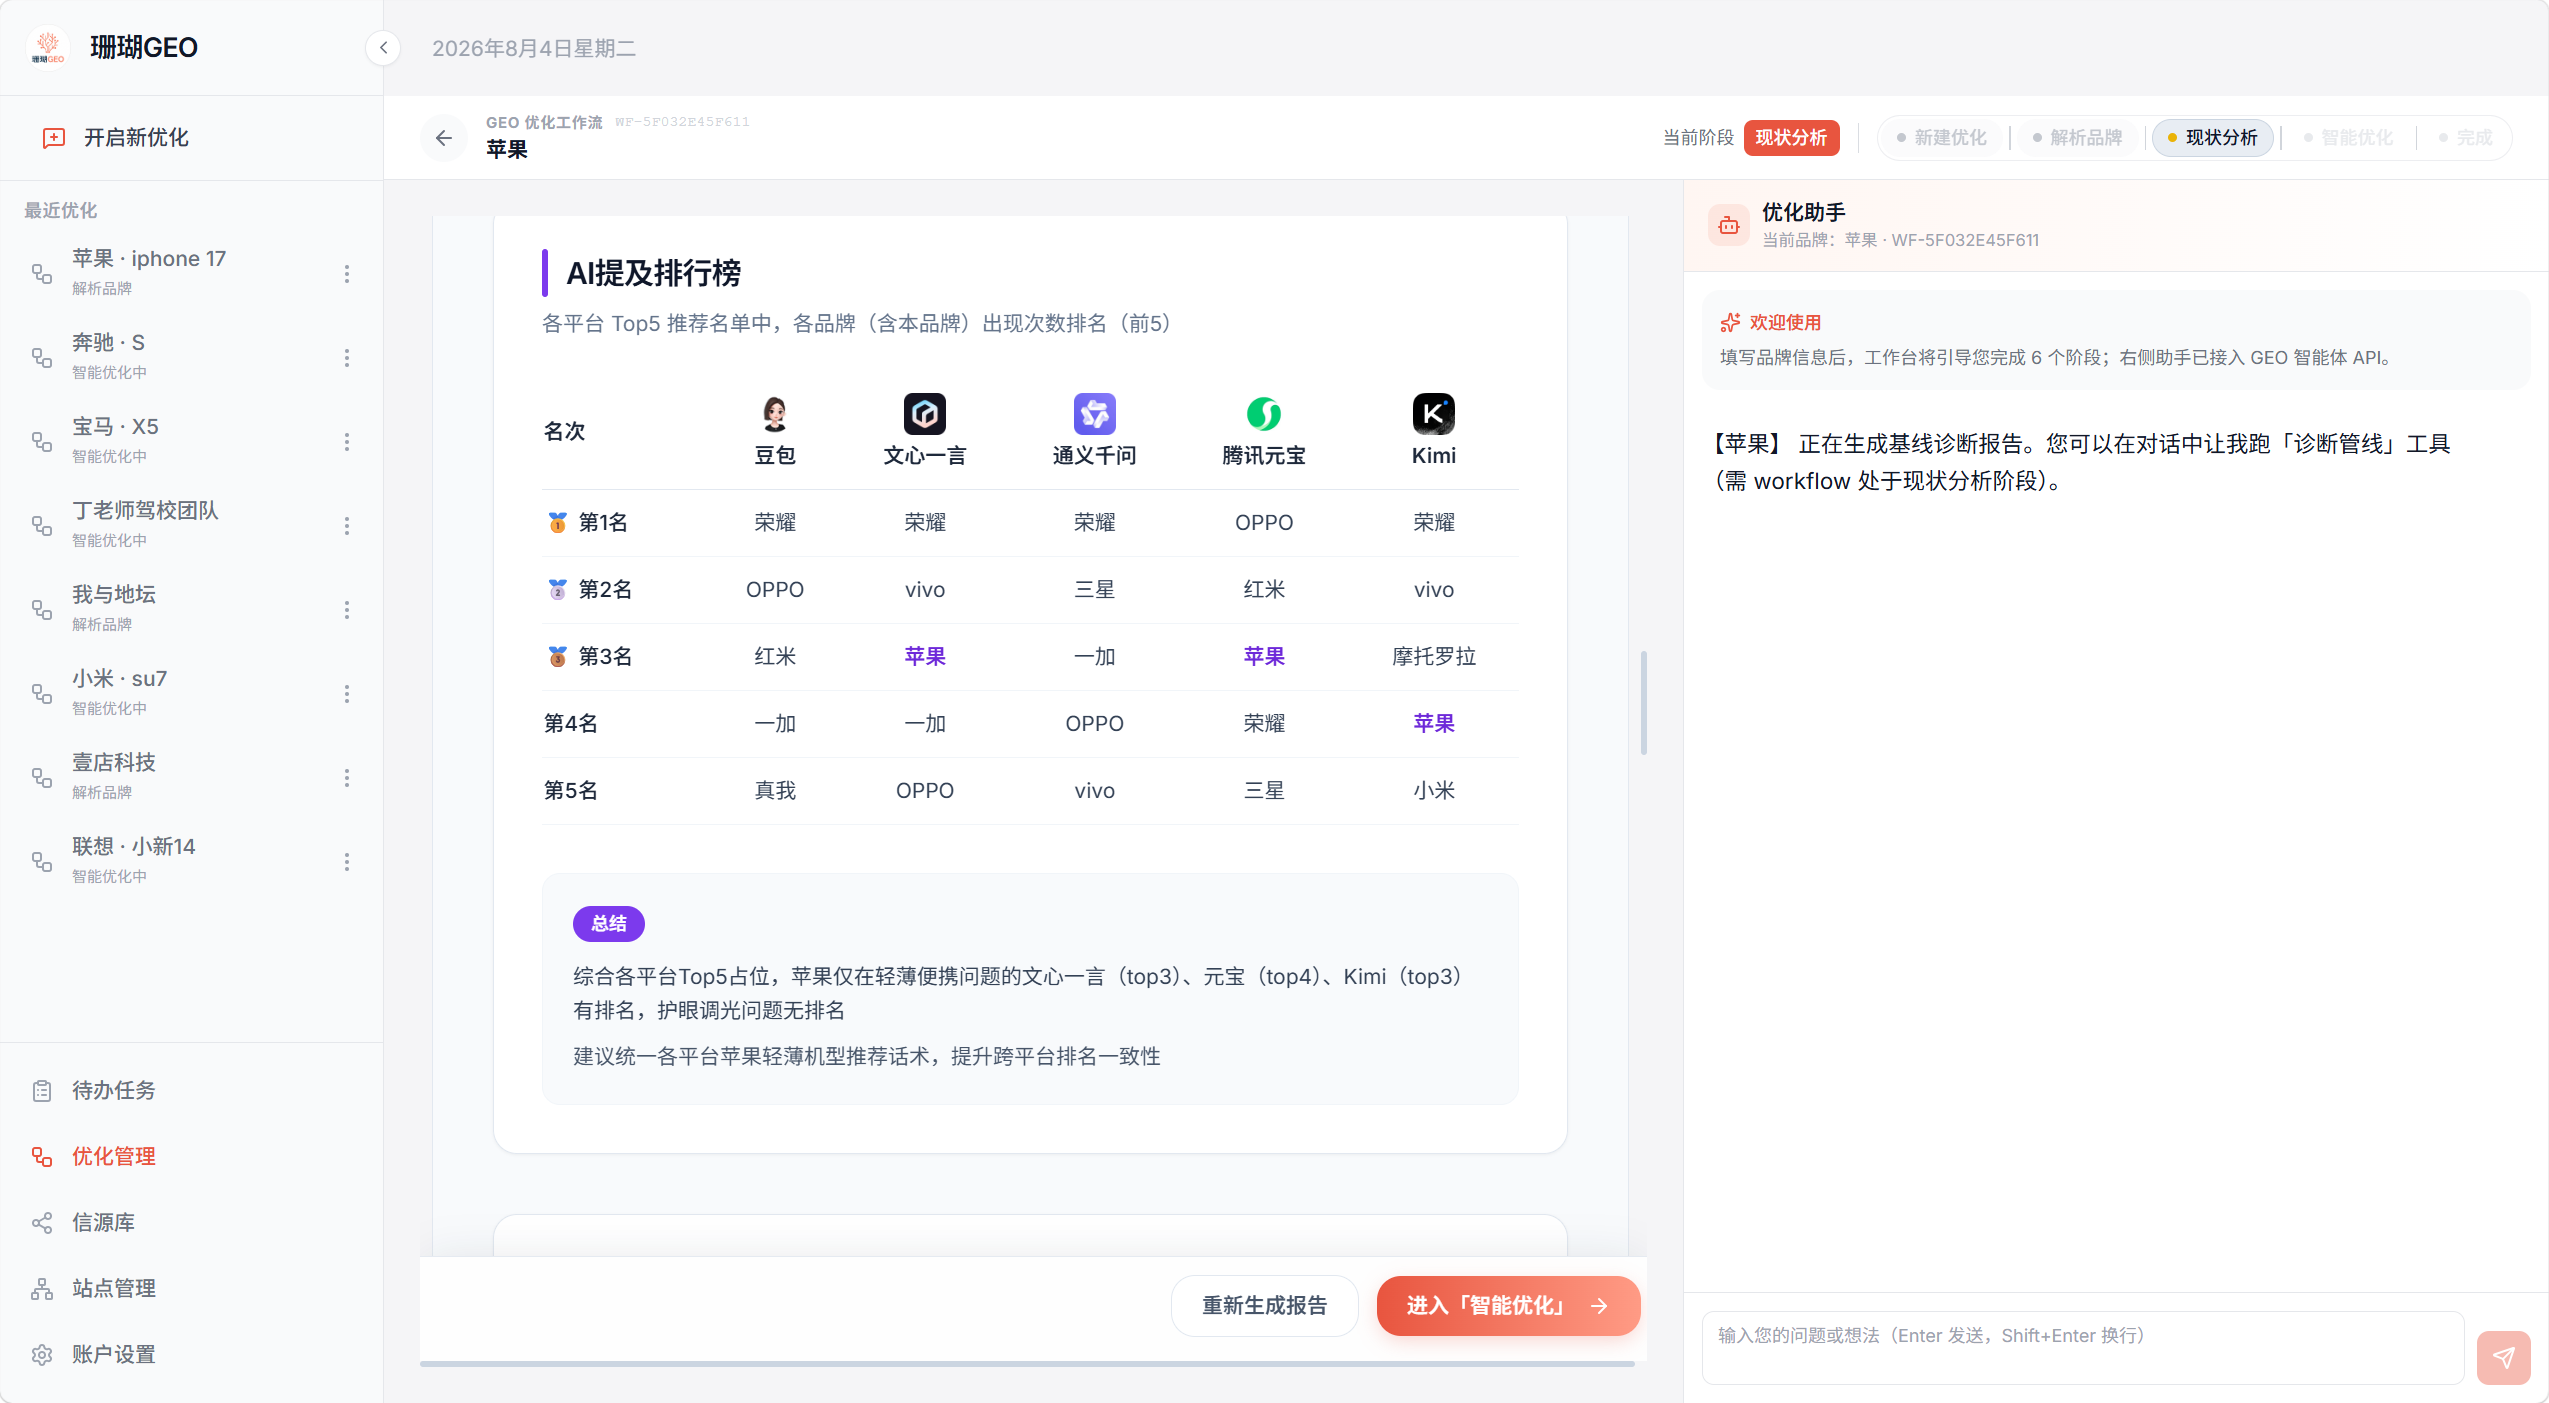Open the 优化管理 menu item
This screenshot has height=1403, width=2549.
191,1156
